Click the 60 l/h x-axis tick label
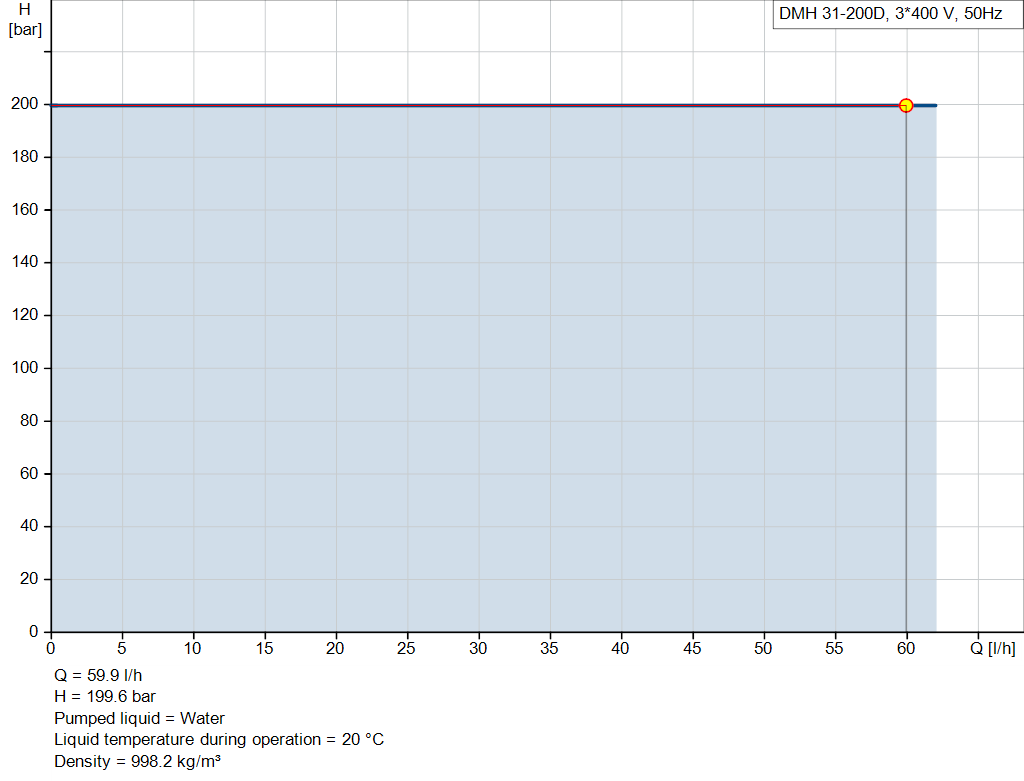Viewport: 1024px width, 781px height. [x=906, y=648]
